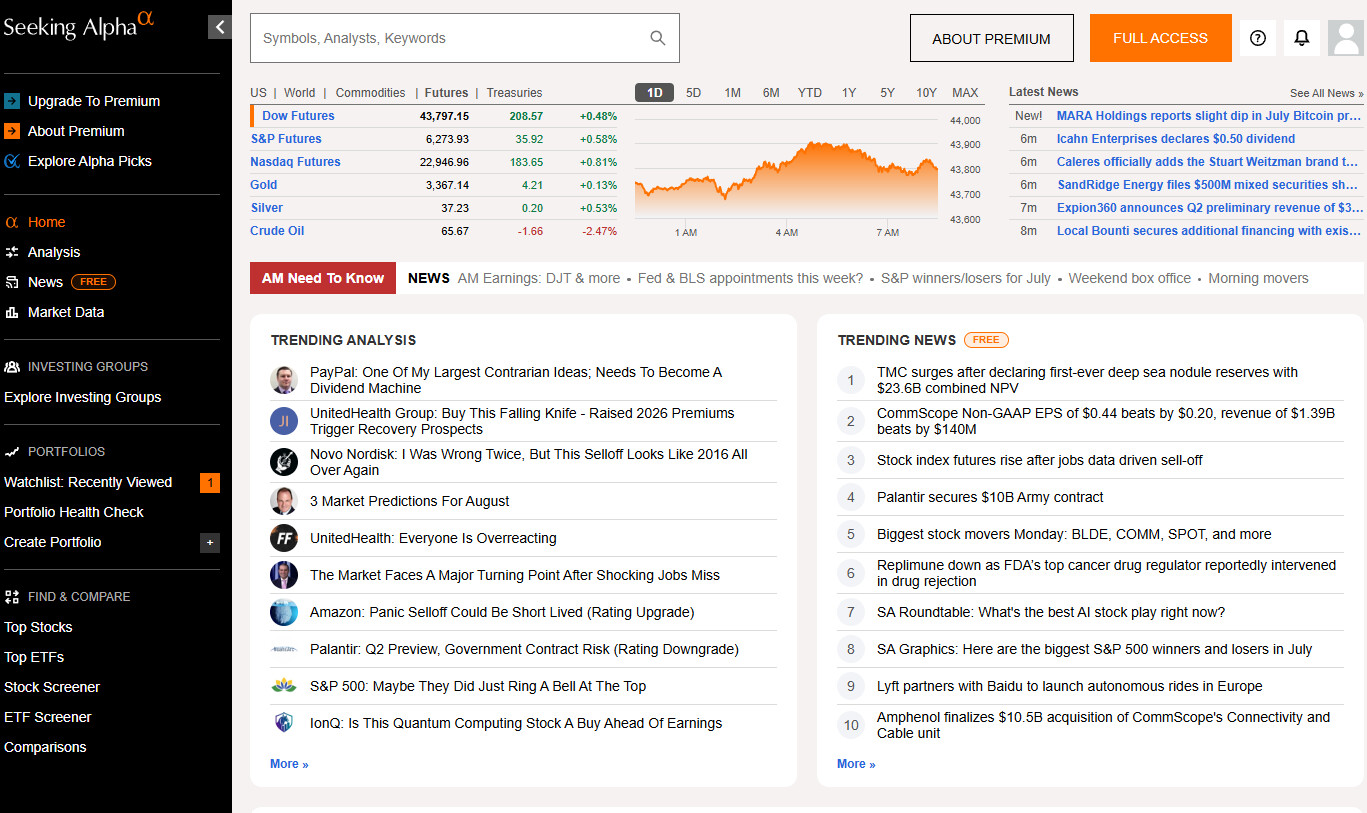Open Top ETFs in sidebar

[x=34, y=657]
